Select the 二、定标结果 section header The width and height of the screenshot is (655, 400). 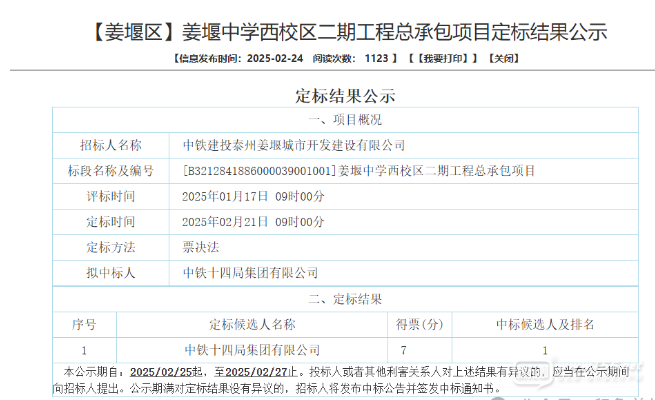tap(345, 298)
